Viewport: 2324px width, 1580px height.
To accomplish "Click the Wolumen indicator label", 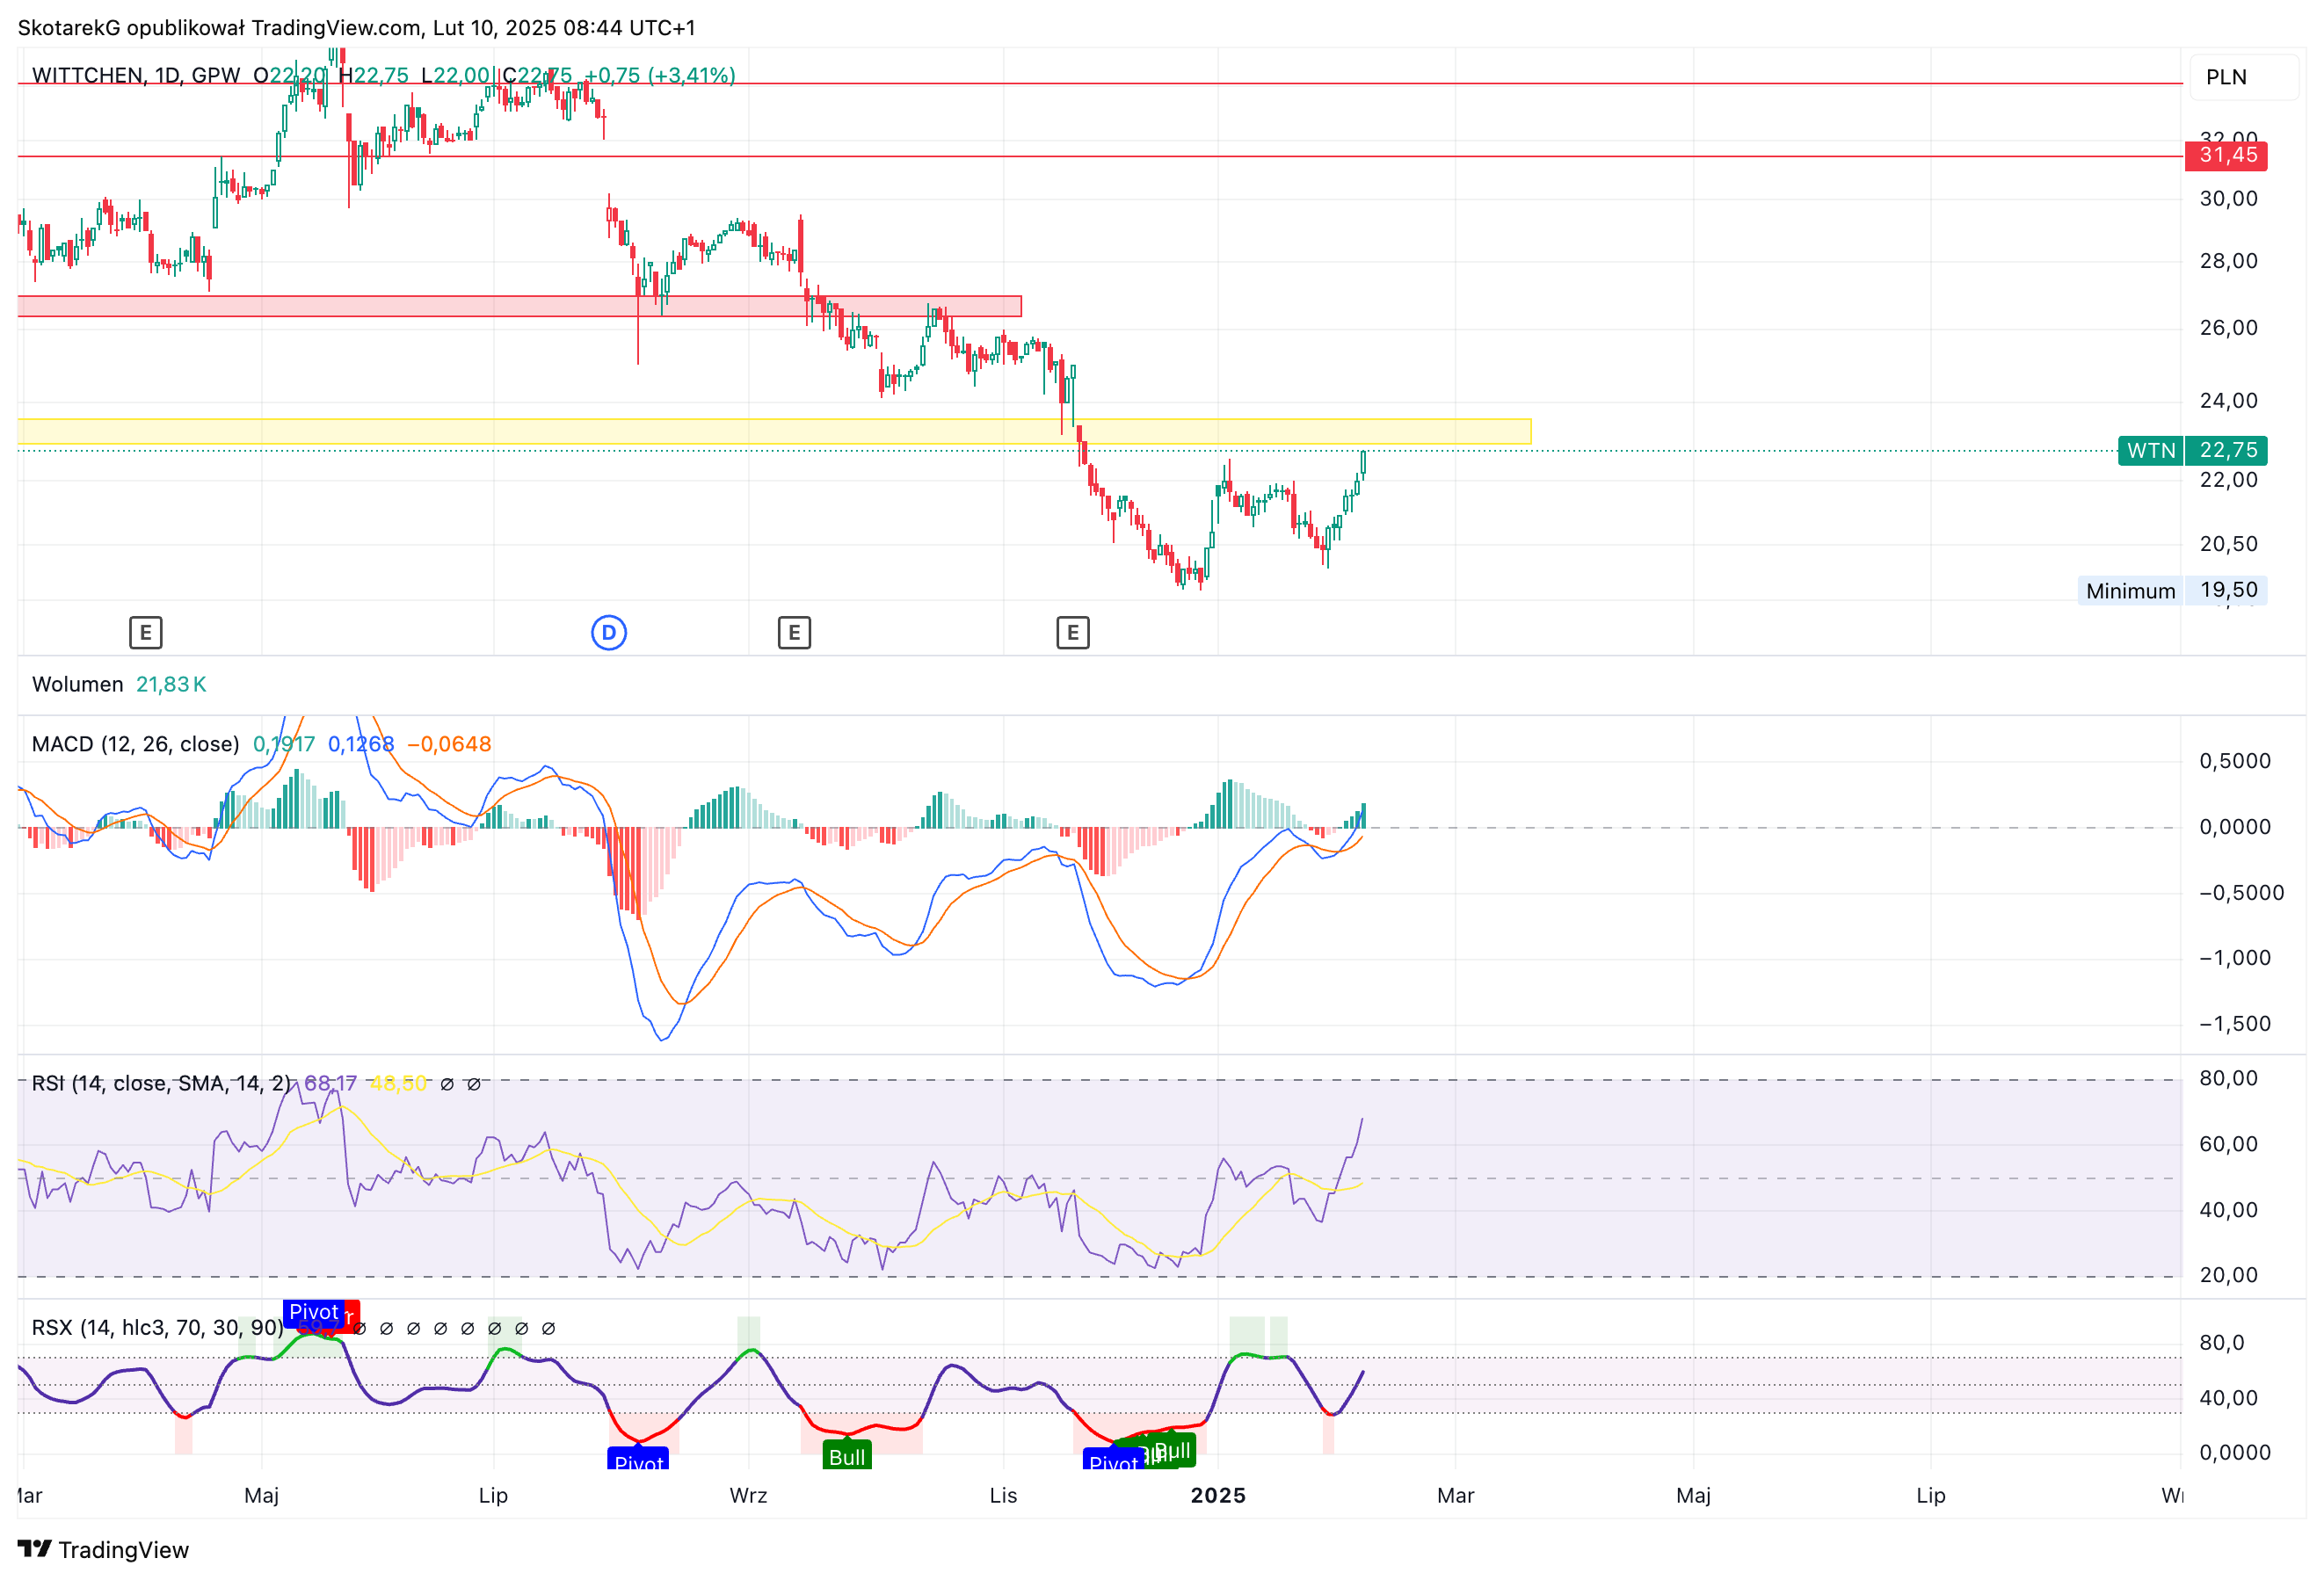I will click(78, 684).
